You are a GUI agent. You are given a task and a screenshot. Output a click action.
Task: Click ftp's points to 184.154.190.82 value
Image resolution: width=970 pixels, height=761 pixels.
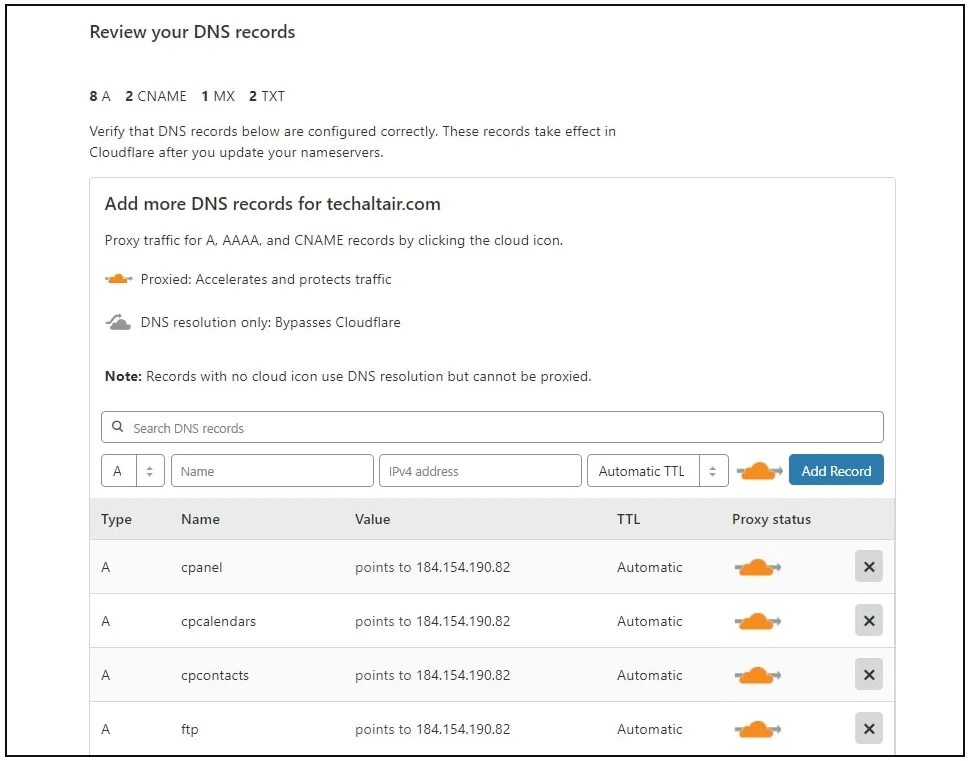[x=432, y=729]
